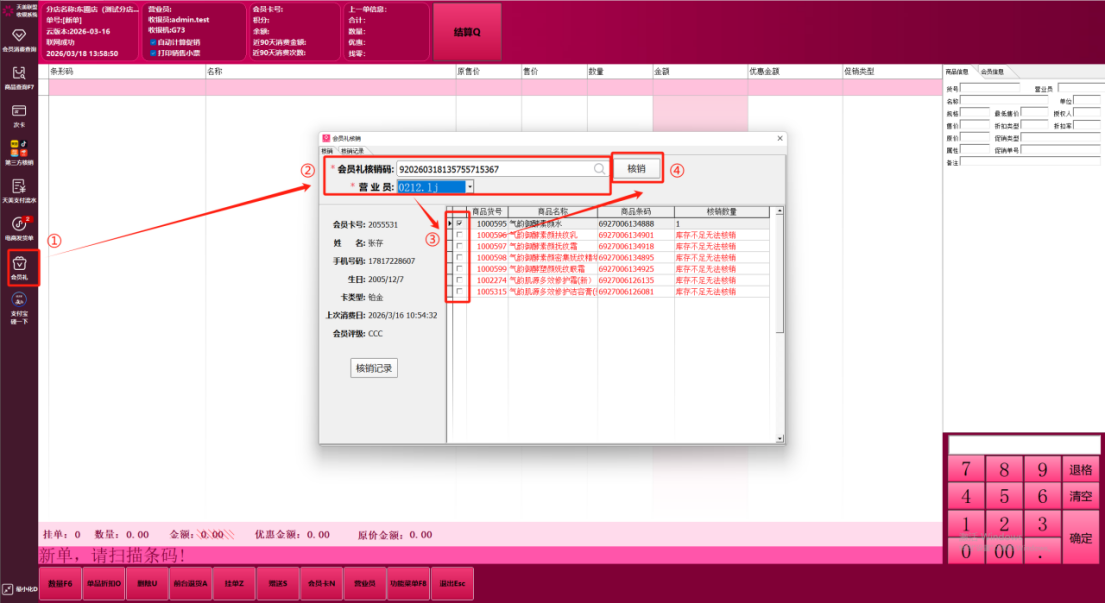The height and width of the screenshot is (603, 1105).
Task: Open 电商发货单 icon with badge
Action: 19,227
